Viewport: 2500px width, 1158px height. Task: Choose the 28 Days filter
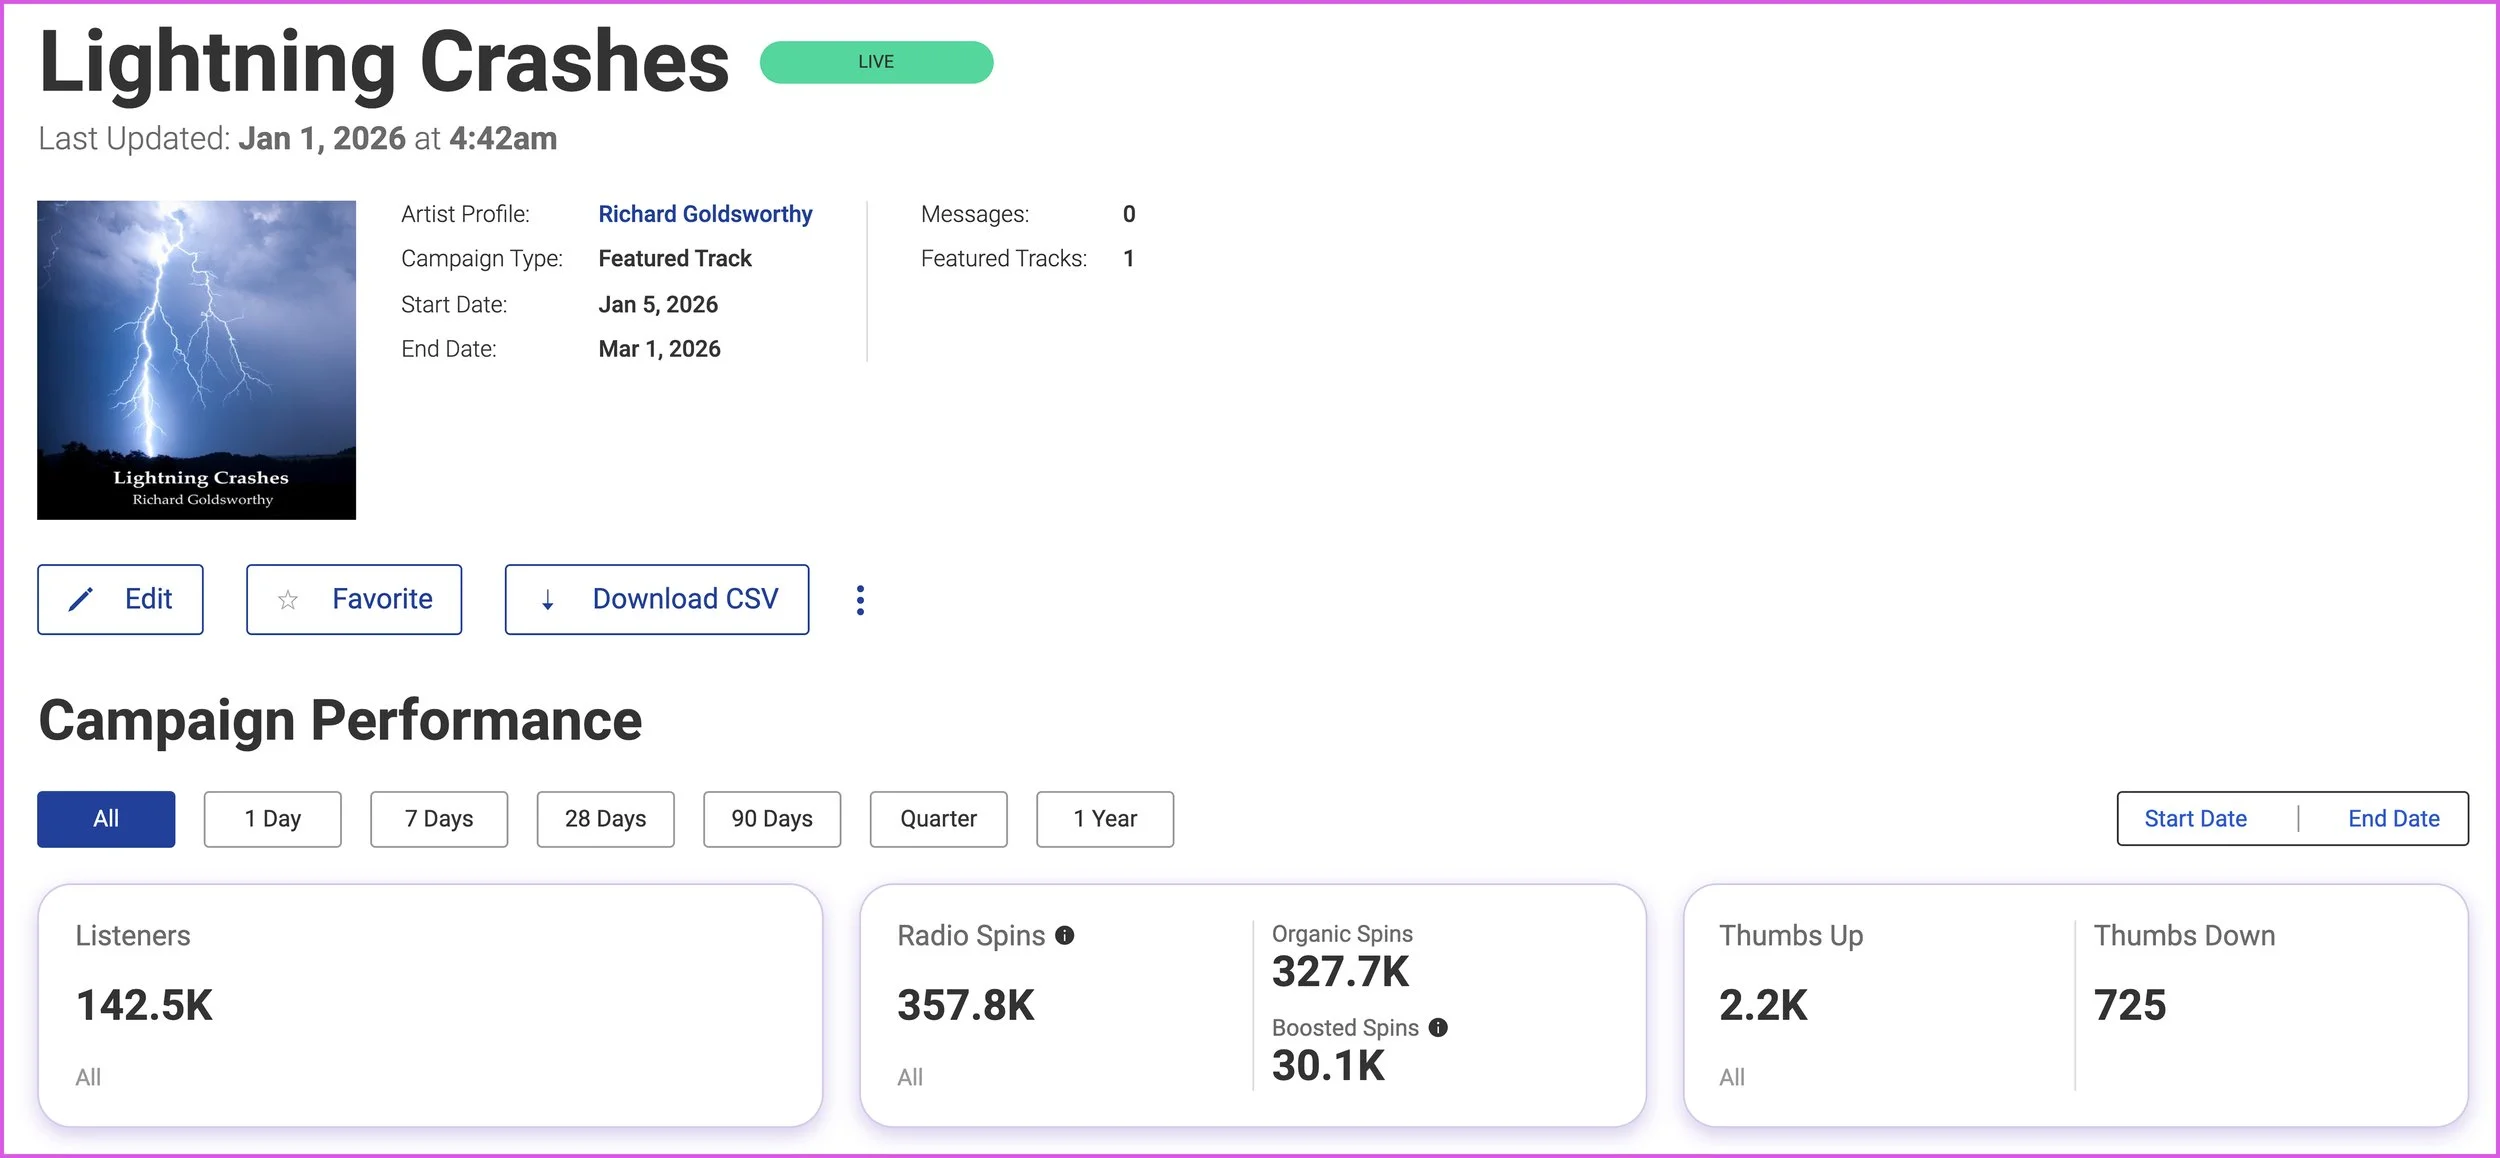[605, 819]
